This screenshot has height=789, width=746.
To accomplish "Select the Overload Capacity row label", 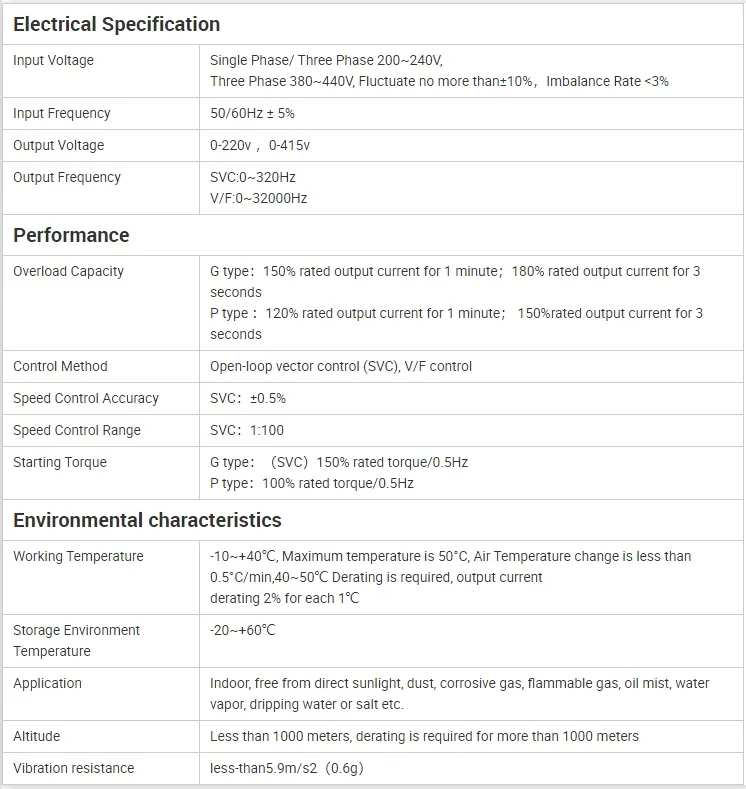I will [x=68, y=271].
